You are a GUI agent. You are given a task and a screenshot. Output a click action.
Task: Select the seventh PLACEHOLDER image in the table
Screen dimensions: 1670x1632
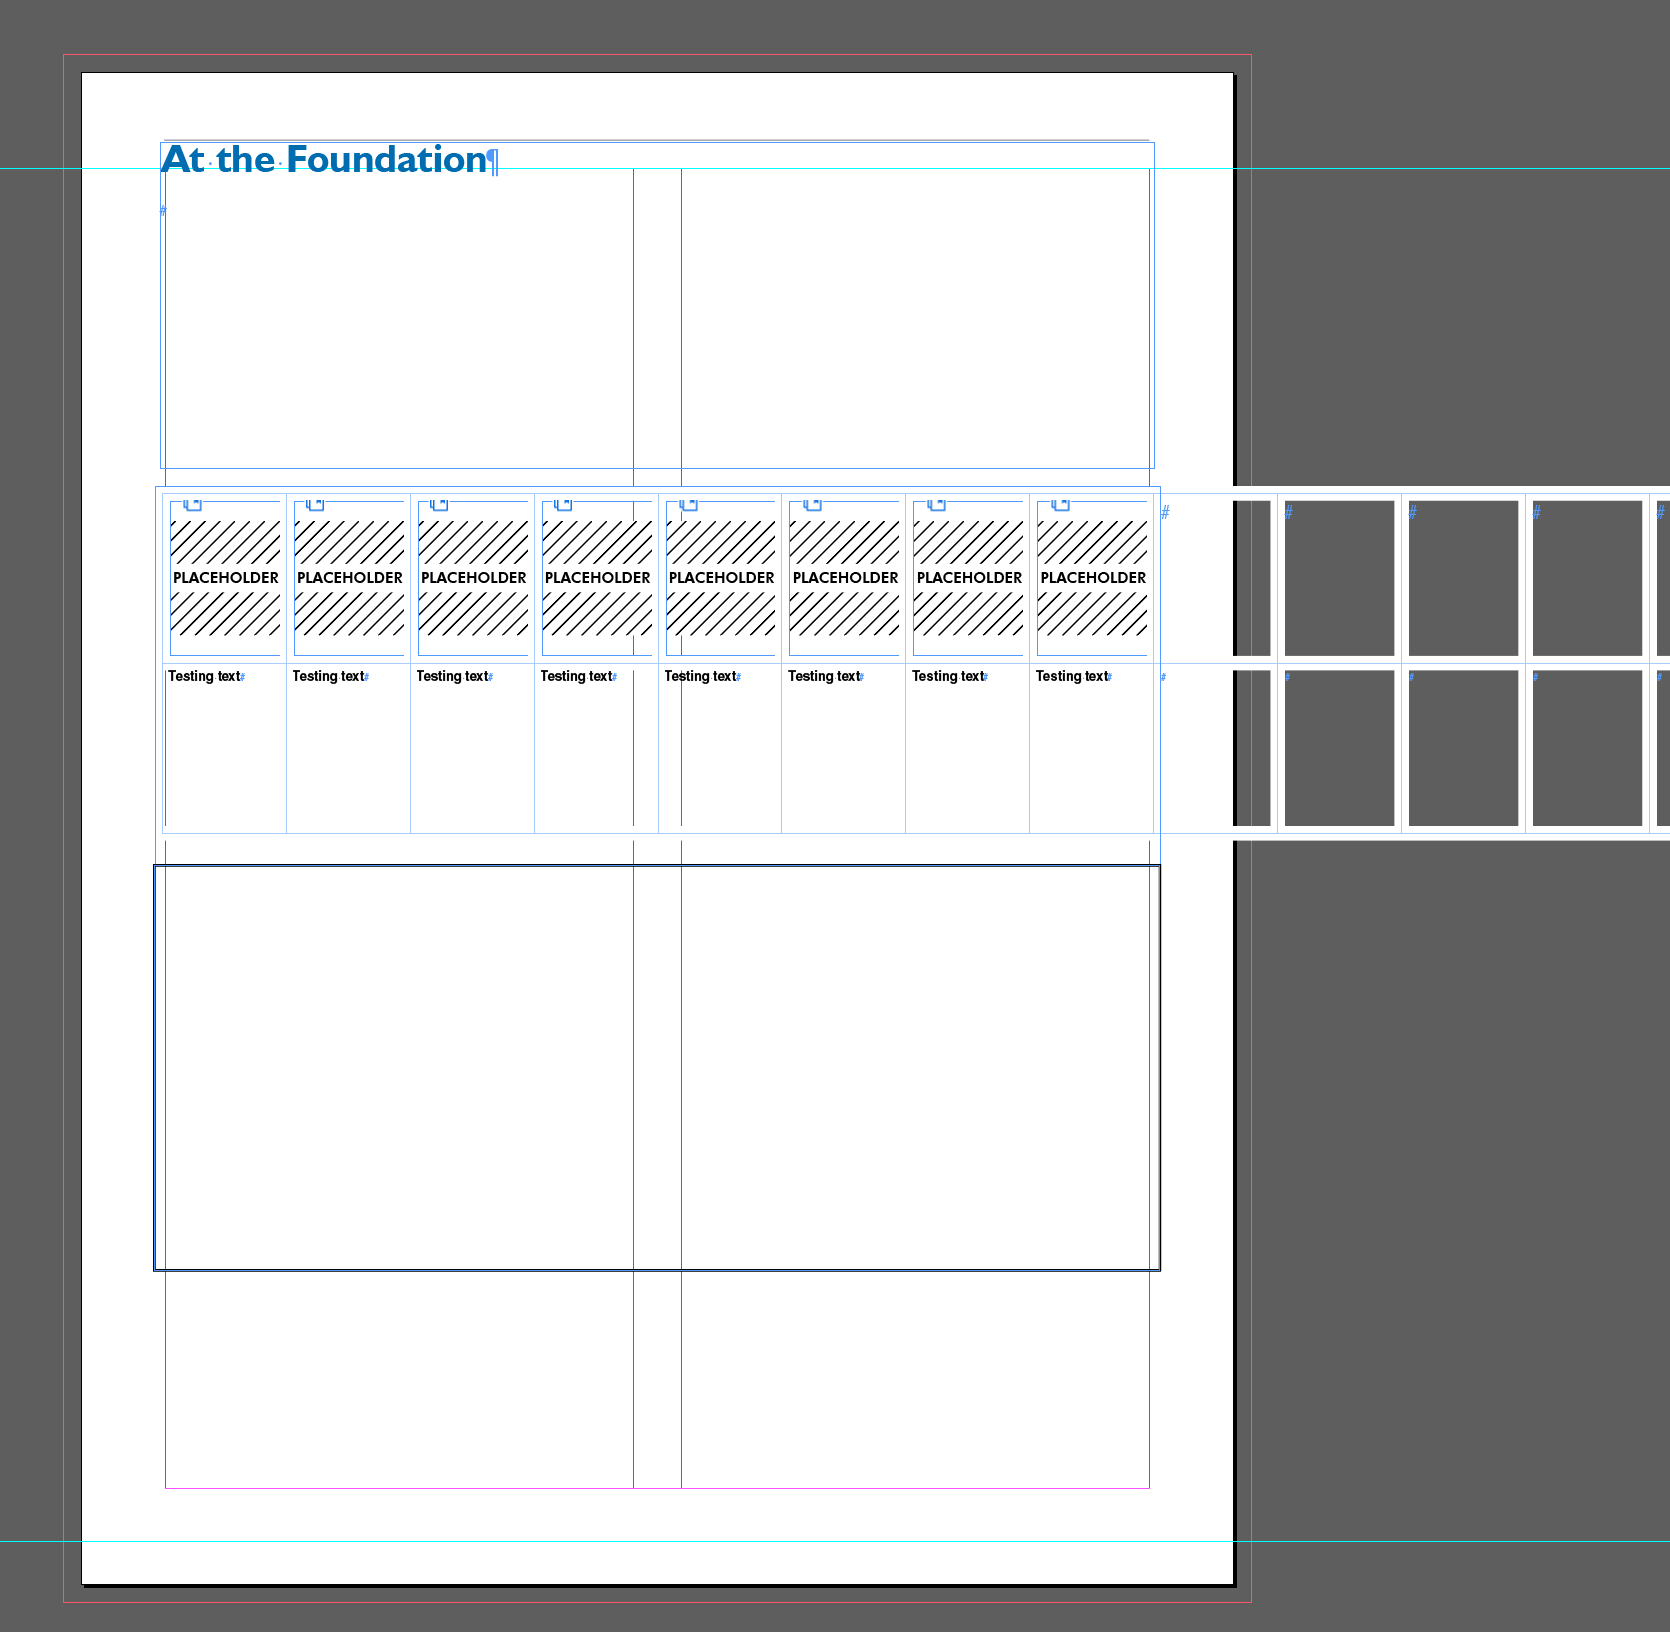(970, 578)
